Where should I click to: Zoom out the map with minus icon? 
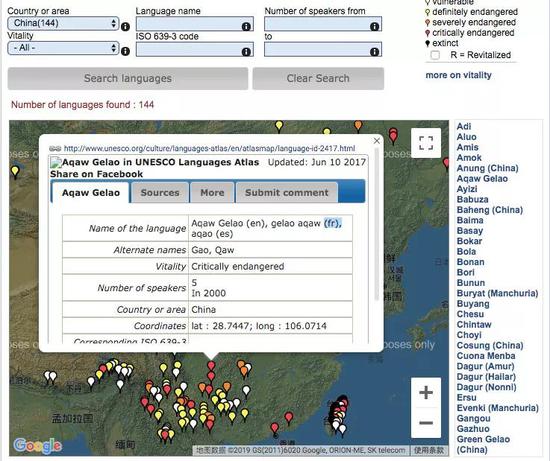(426, 423)
